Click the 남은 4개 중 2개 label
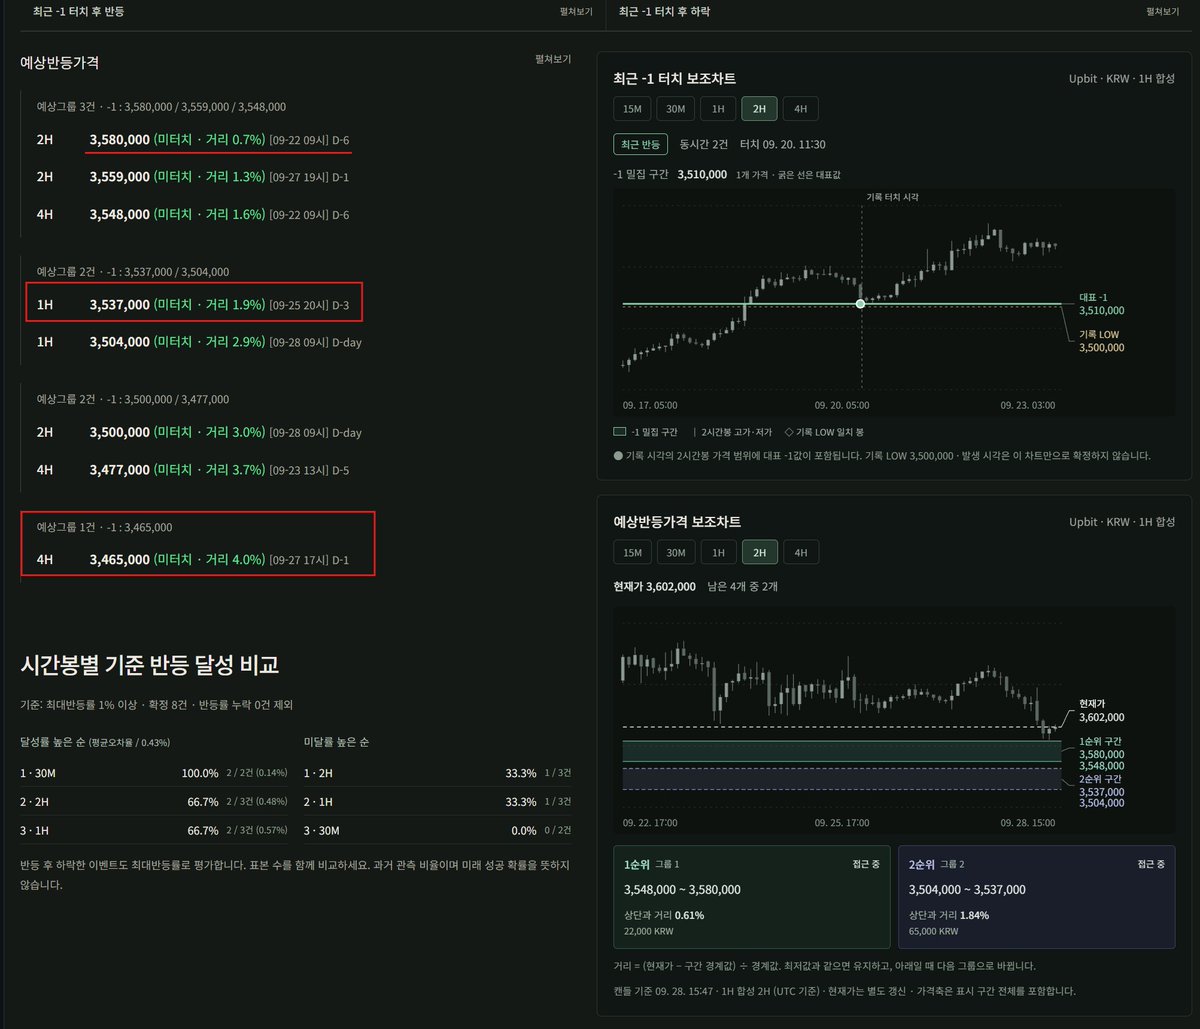 click(x=742, y=587)
